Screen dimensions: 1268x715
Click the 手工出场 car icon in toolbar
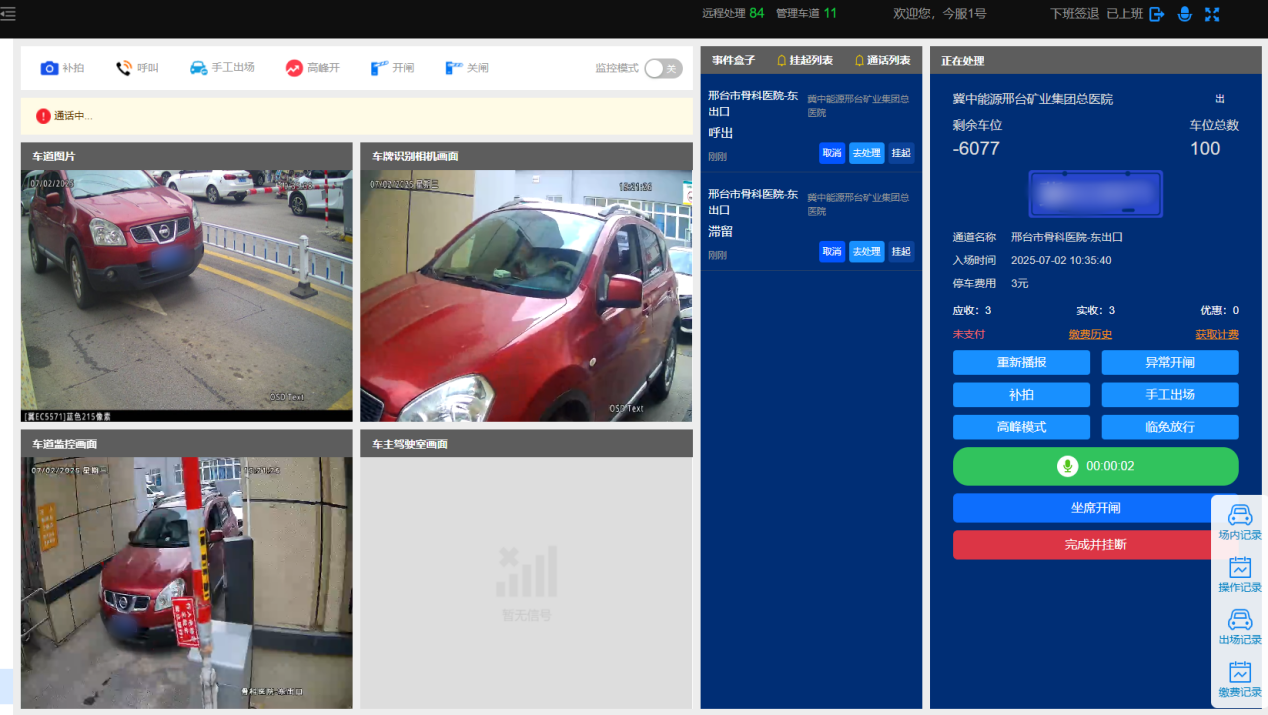click(x=199, y=68)
